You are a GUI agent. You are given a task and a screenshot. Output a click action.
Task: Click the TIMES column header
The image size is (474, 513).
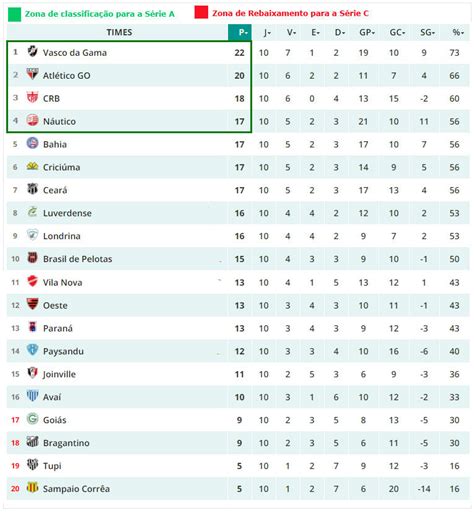click(119, 32)
